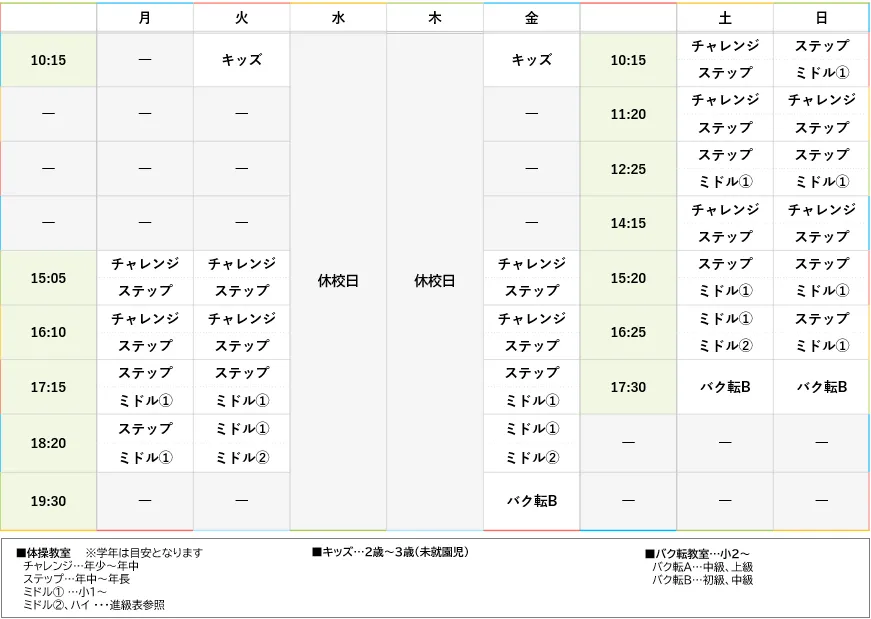Screen dimensions: 871x619
Task: Select the バク転B class on Sunday 17:30
Action: tap(820, 387)
